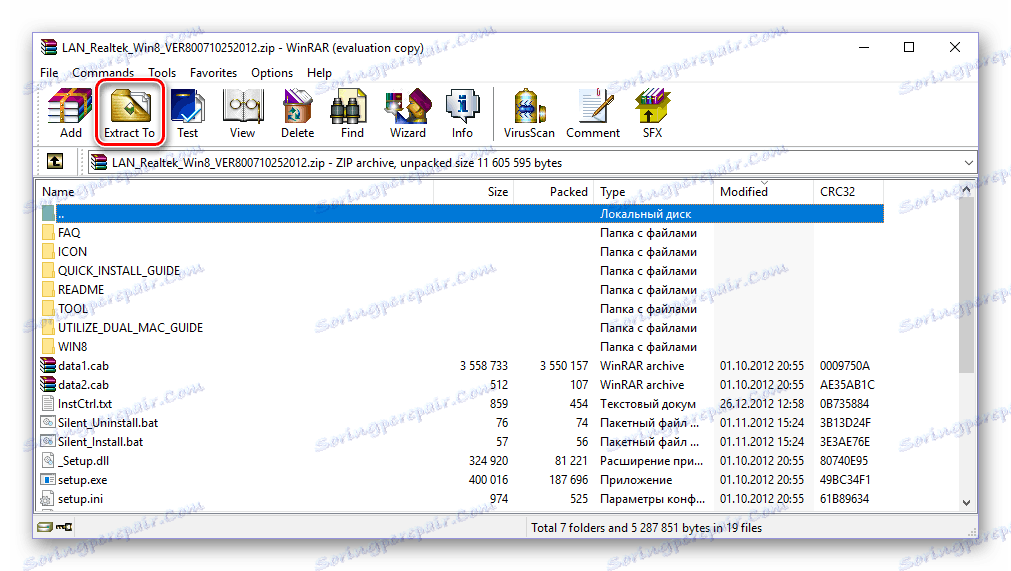
Task: Click modified date 26.12.2012 12:58
Action: coord(762,403)
